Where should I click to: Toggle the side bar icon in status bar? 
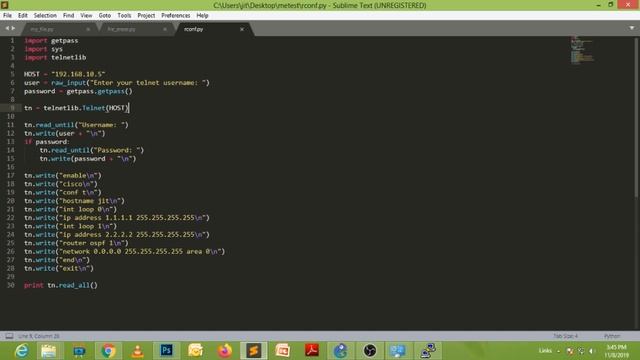pos(9,336)
